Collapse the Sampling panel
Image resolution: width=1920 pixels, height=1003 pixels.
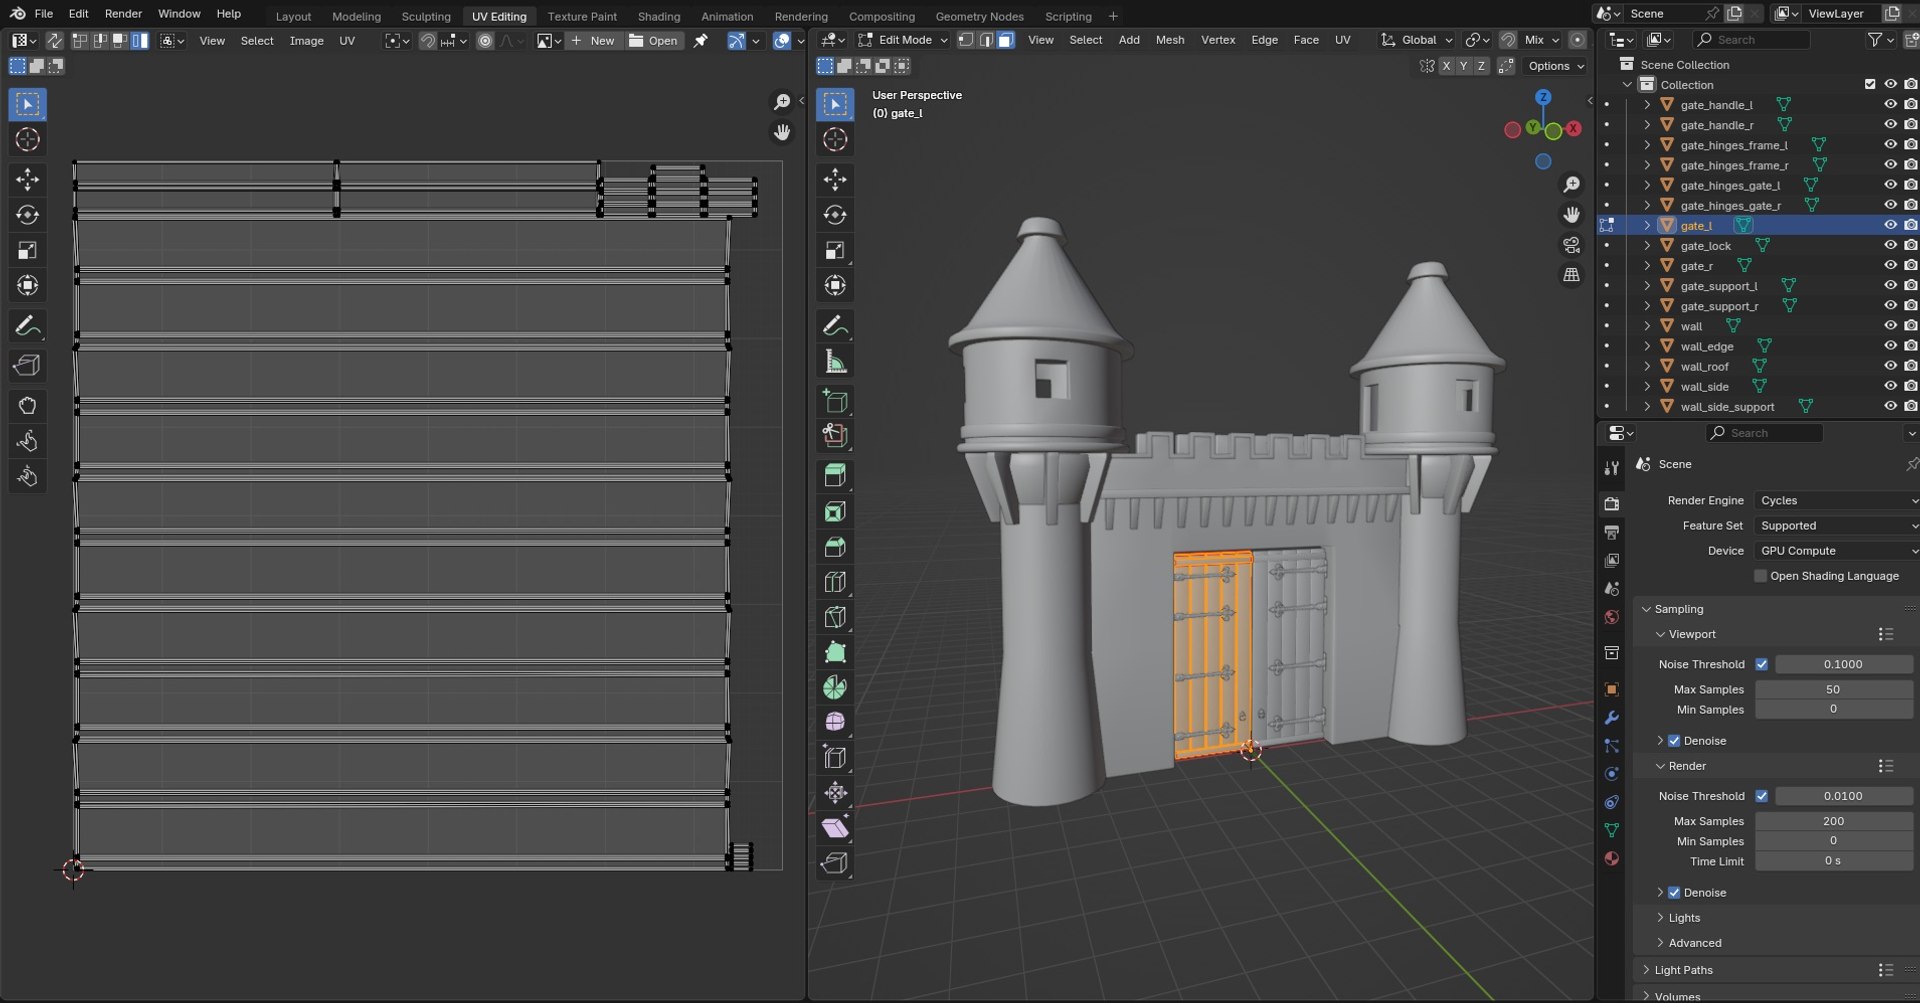pyautogui.click(x=1678, y=609)
